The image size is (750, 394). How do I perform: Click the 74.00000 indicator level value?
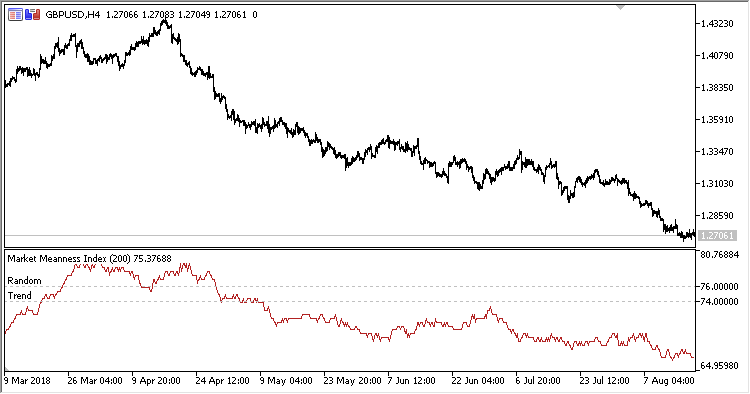[719, 302]
